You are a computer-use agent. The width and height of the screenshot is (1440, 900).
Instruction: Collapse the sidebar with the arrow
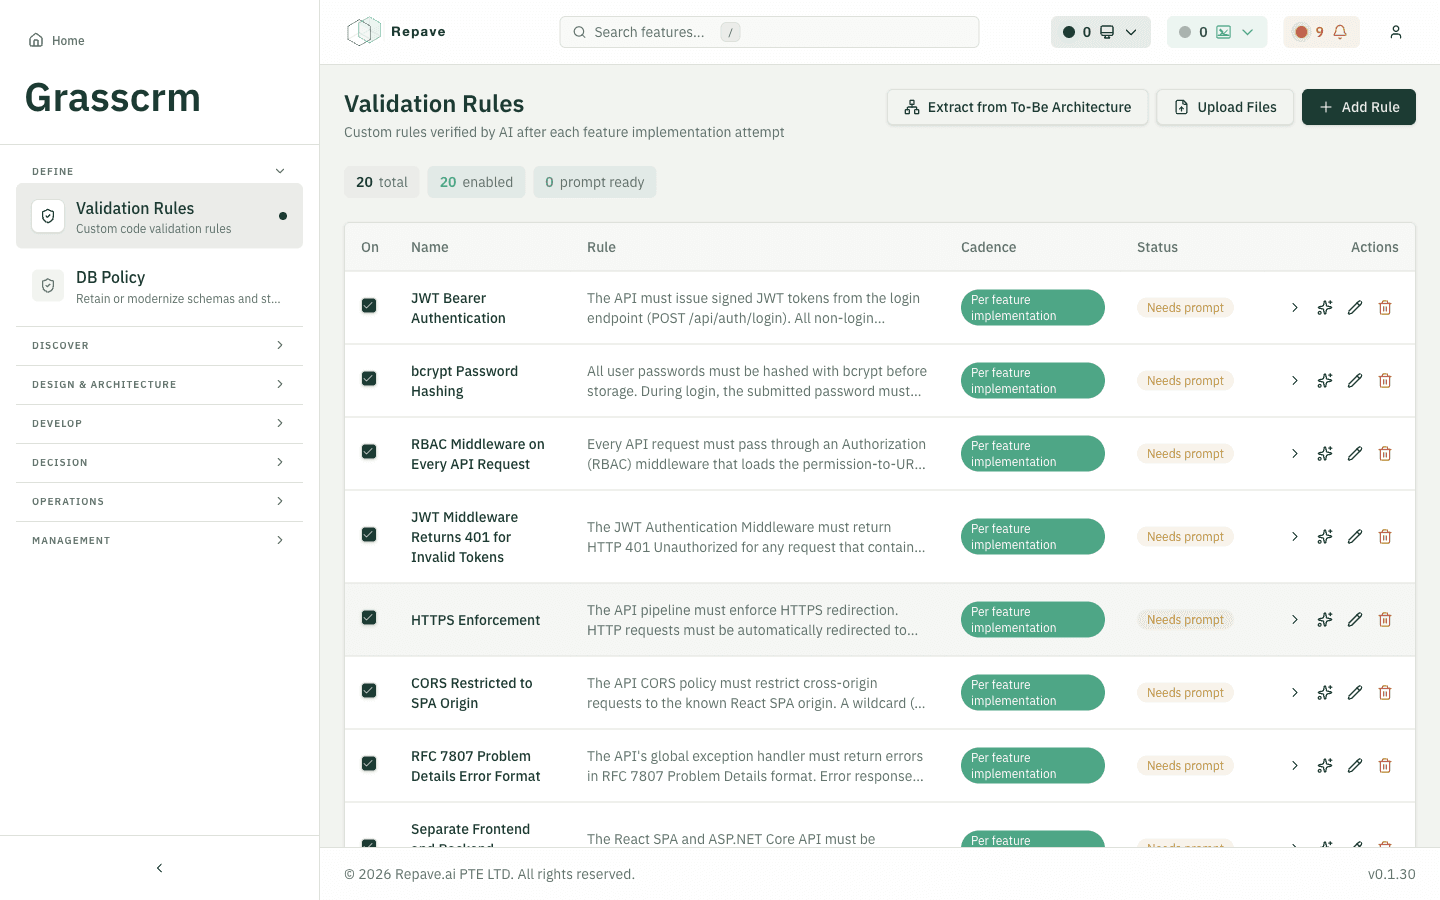click(x=159, y=868)
